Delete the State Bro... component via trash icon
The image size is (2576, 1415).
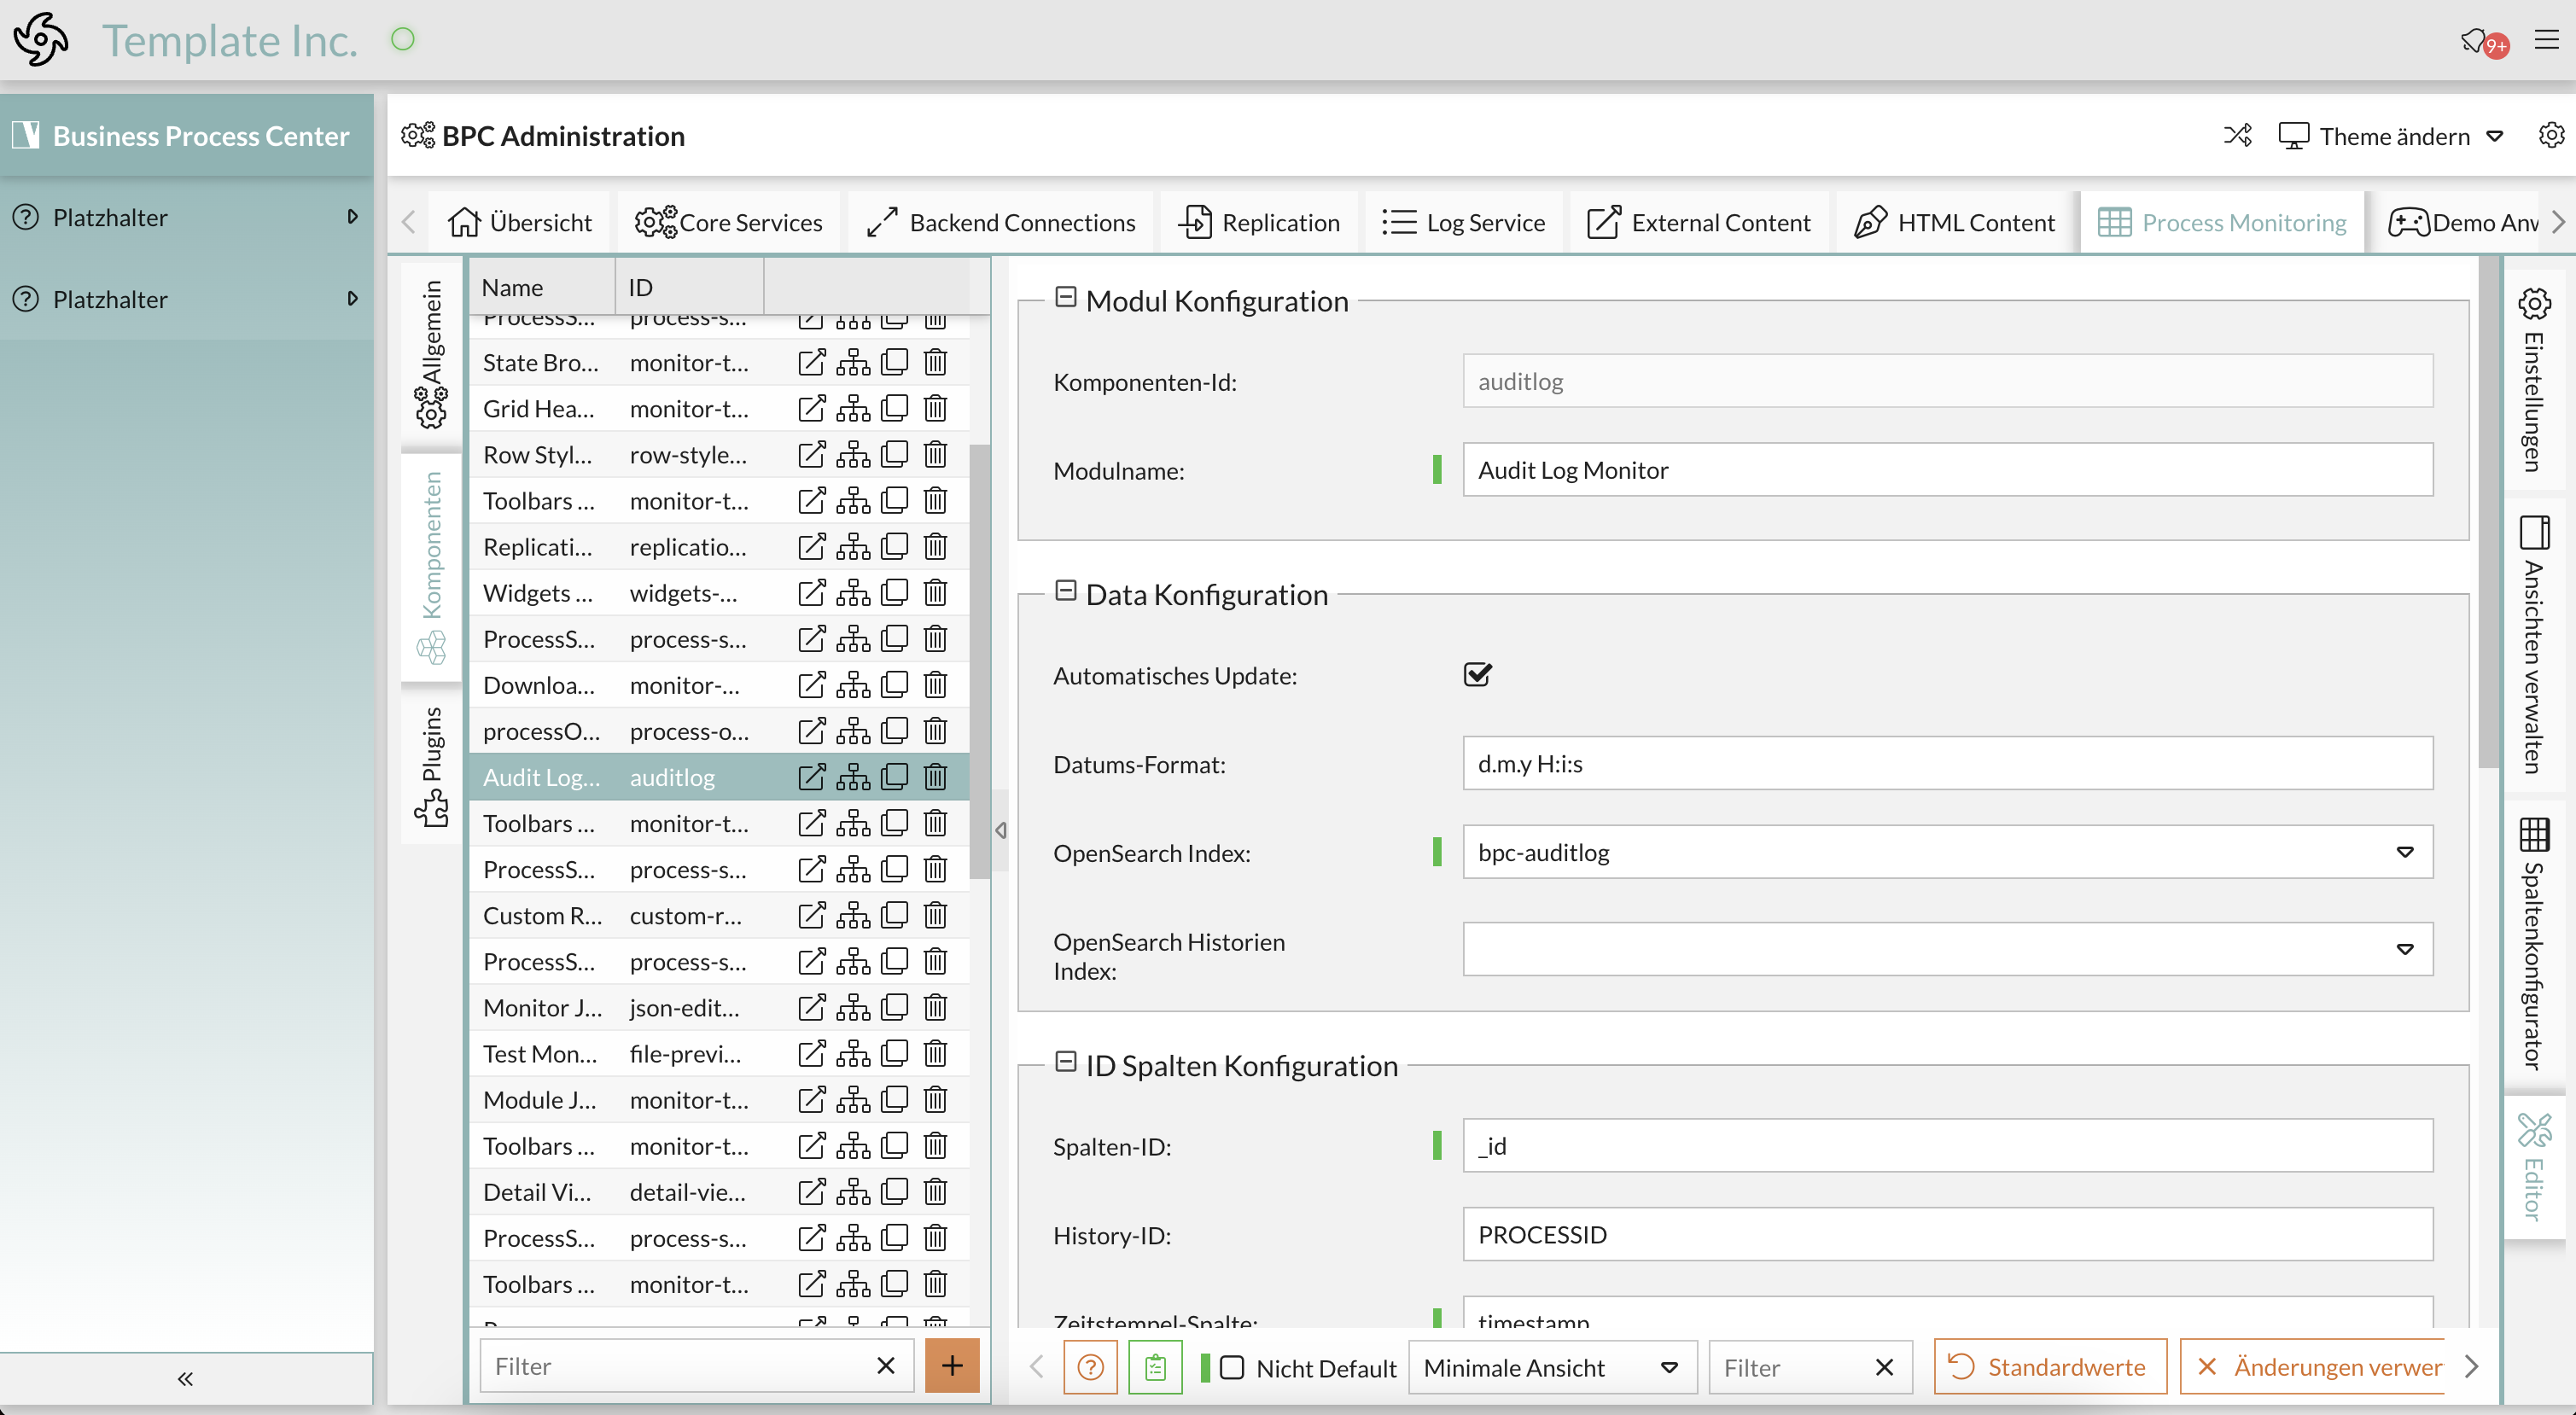(935, 362)
